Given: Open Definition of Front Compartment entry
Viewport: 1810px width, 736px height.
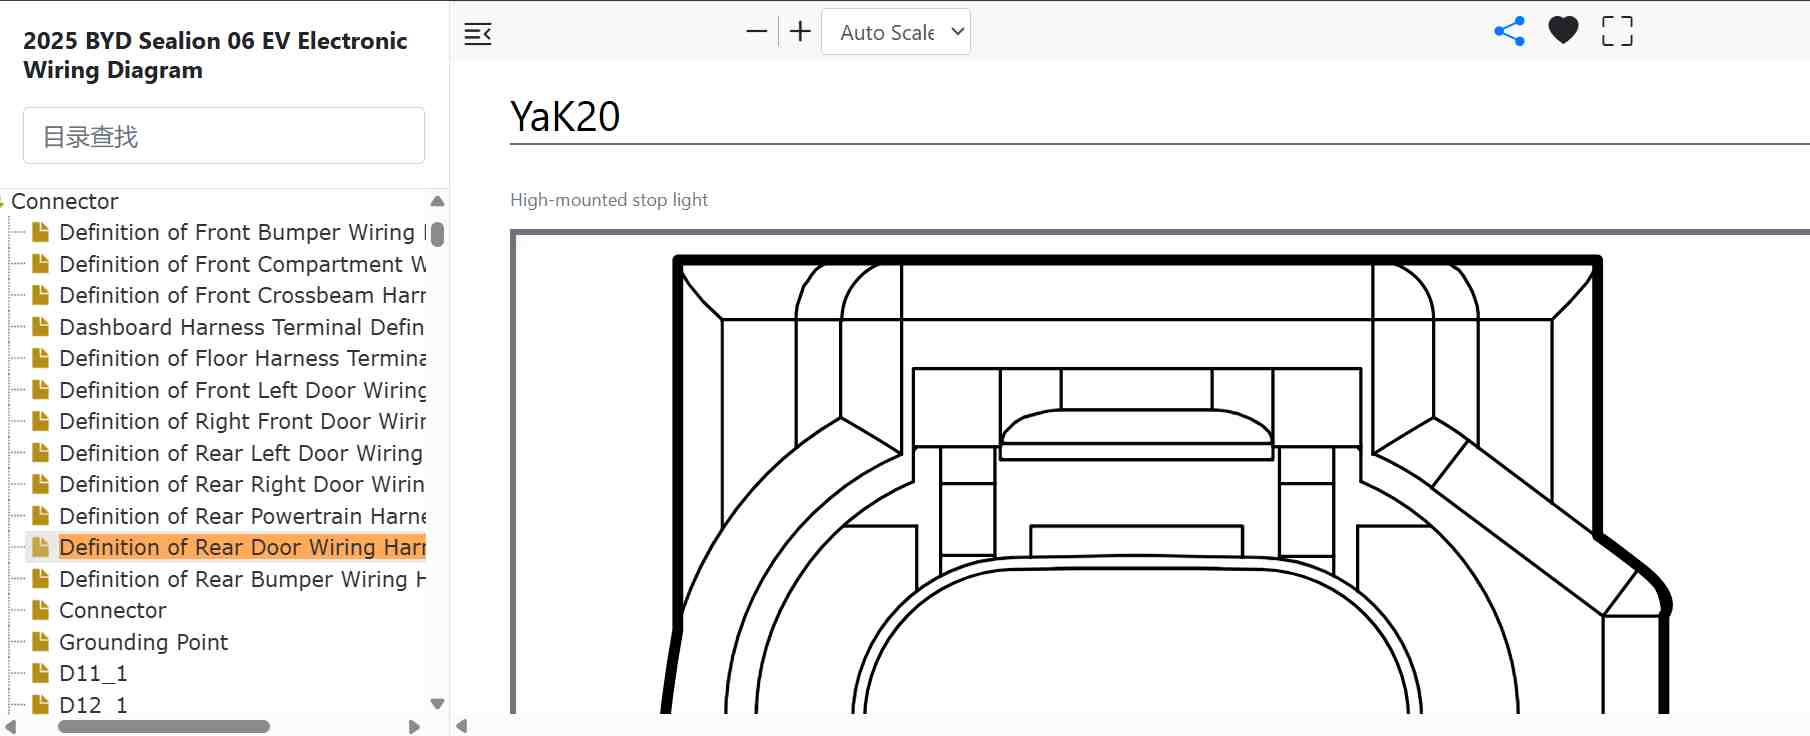Looking at the screenshot, I should coord(242,264).
